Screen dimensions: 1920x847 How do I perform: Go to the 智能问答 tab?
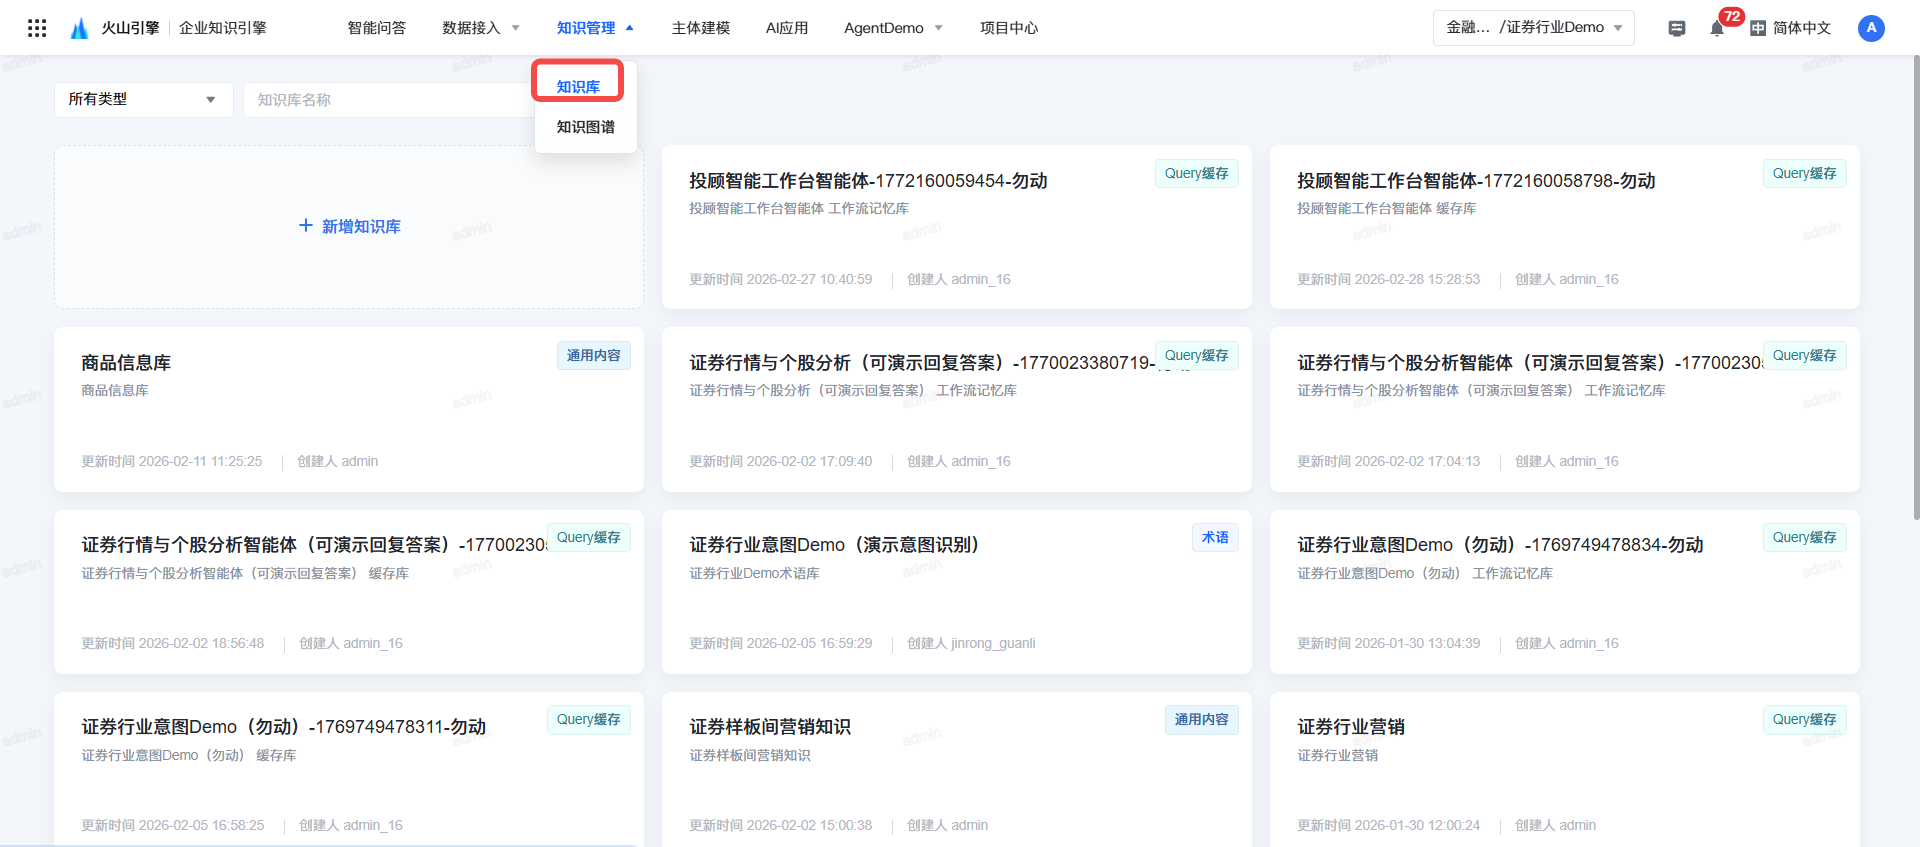pyautogui.click(x=377, y=28)
